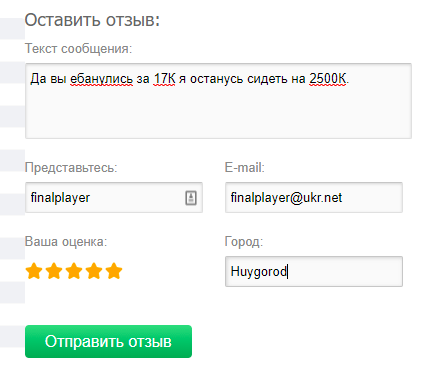The width and height of the screenshot is (433, 373).
Task: Select the second rating star
Action: [54, 271]
